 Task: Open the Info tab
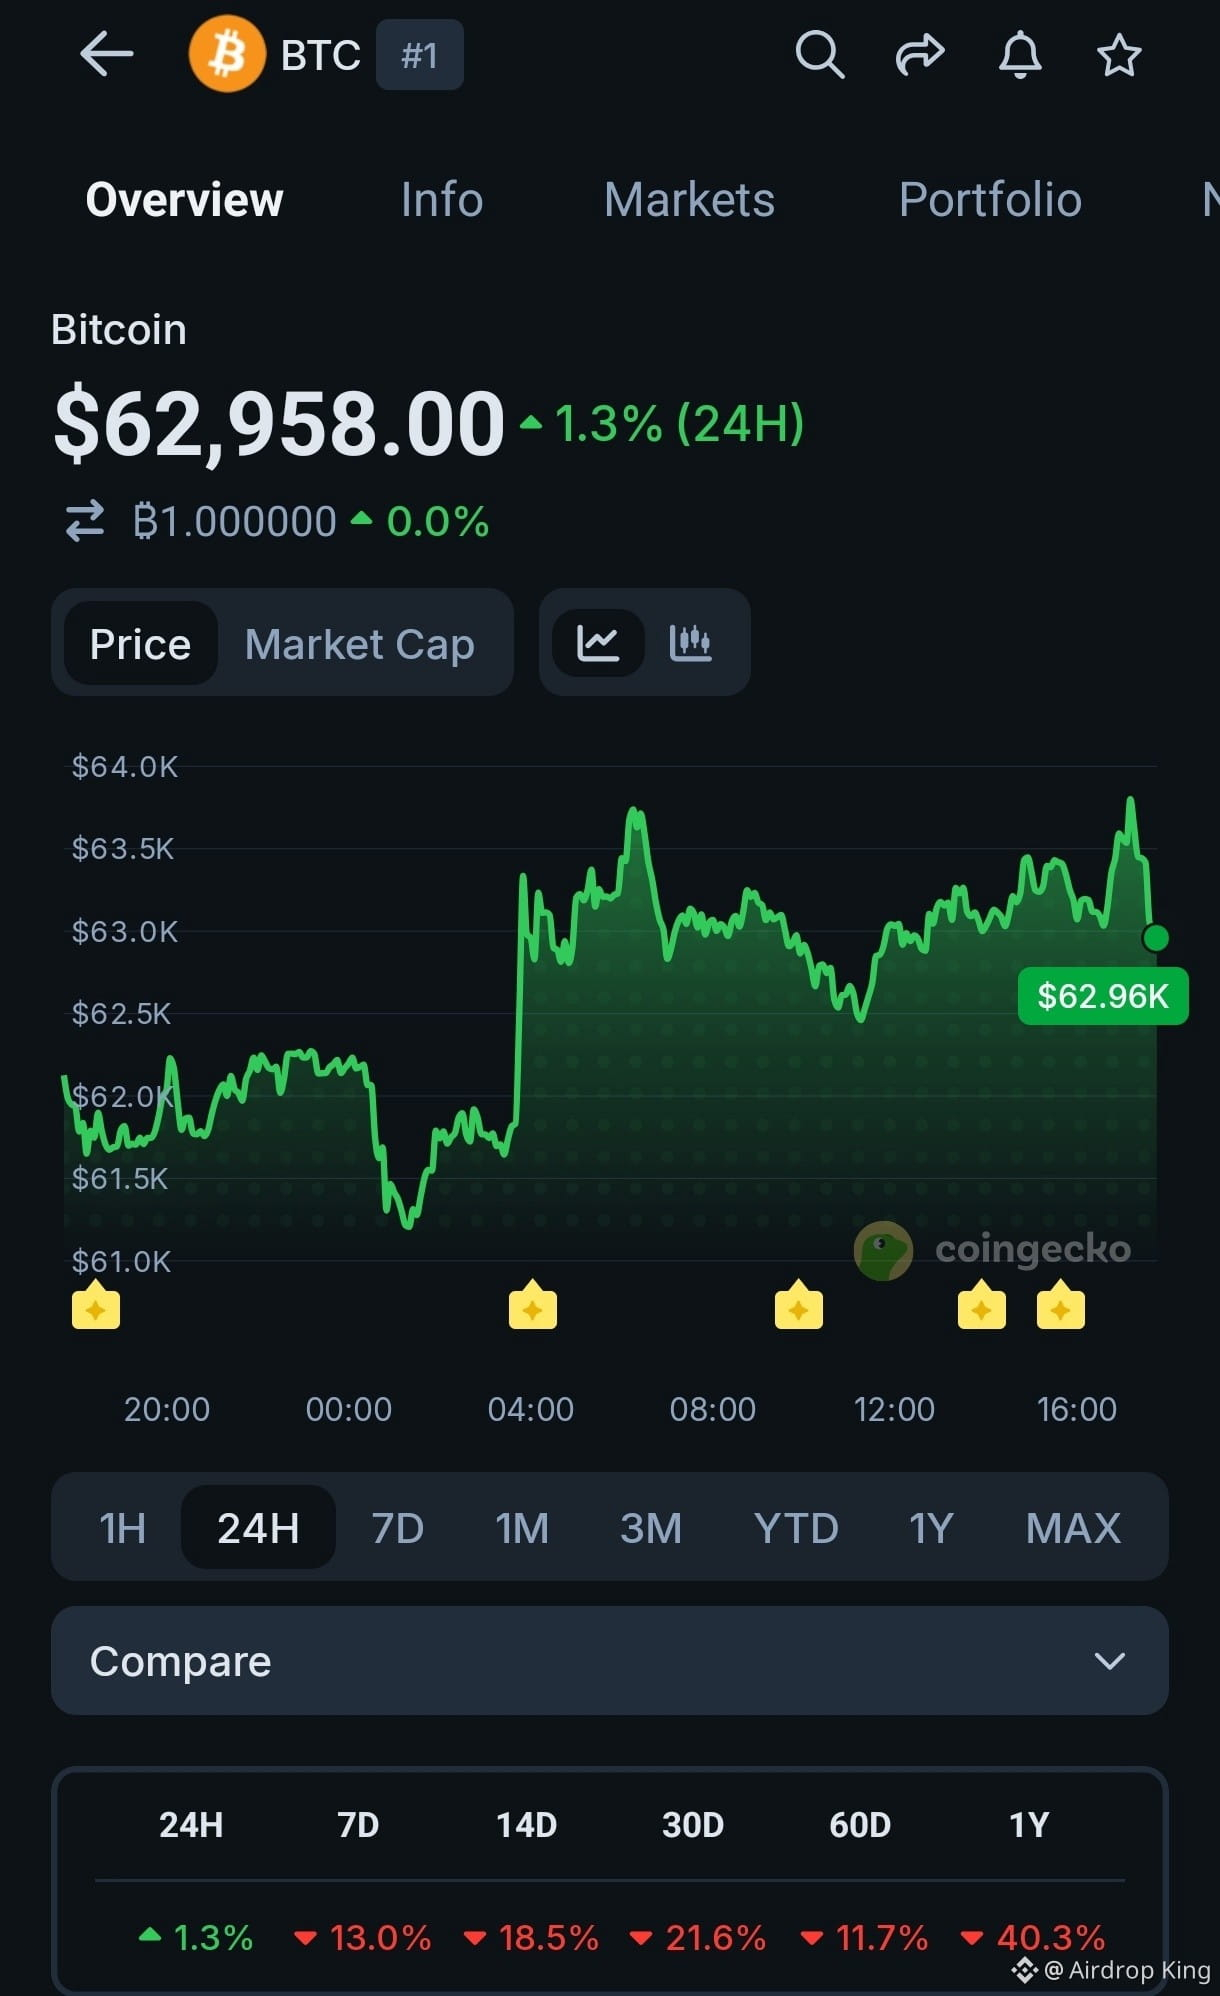(442, 199)
